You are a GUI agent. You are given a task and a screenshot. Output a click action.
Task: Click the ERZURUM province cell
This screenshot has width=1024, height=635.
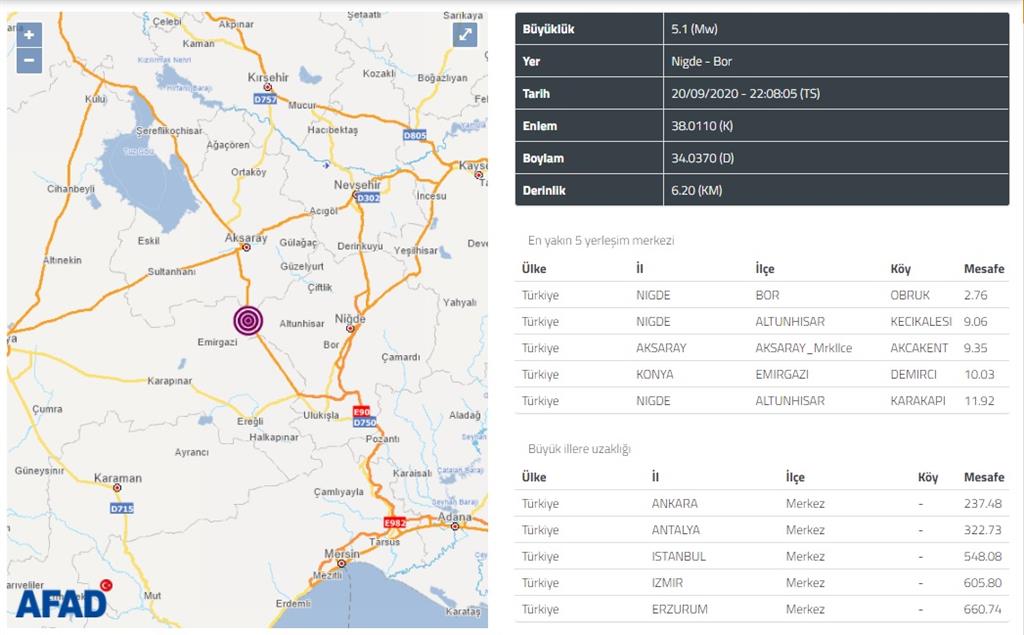[x=680, y=609]
